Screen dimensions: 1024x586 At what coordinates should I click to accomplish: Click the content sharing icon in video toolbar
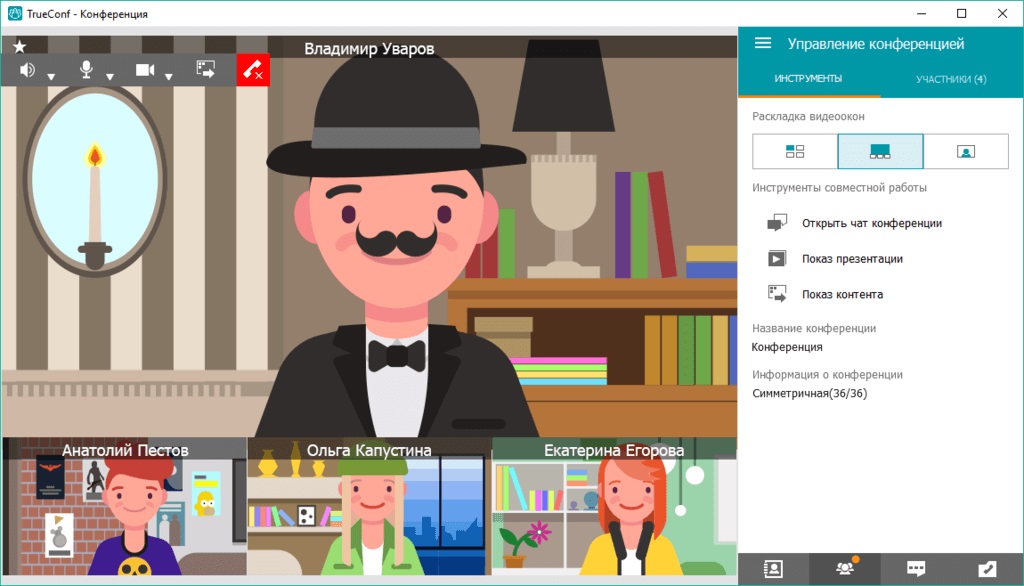coord(206,70)
